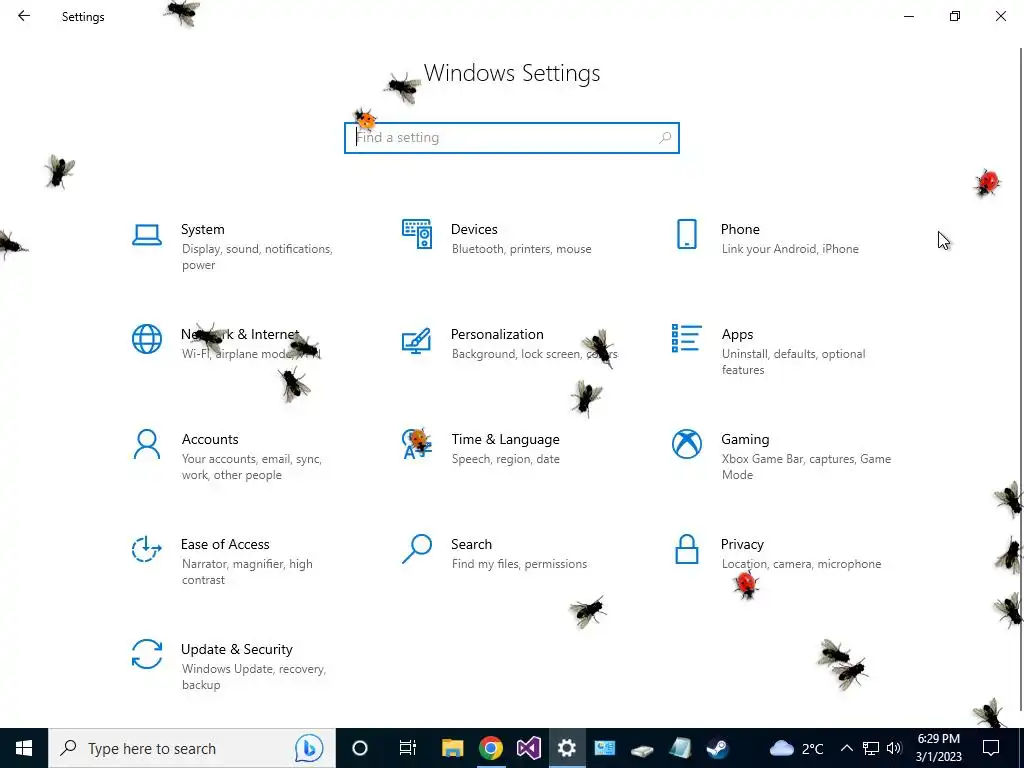Launch Google Chrome from taskbar
This screenshot has height=768, width=1024.
tap(490, 748)
